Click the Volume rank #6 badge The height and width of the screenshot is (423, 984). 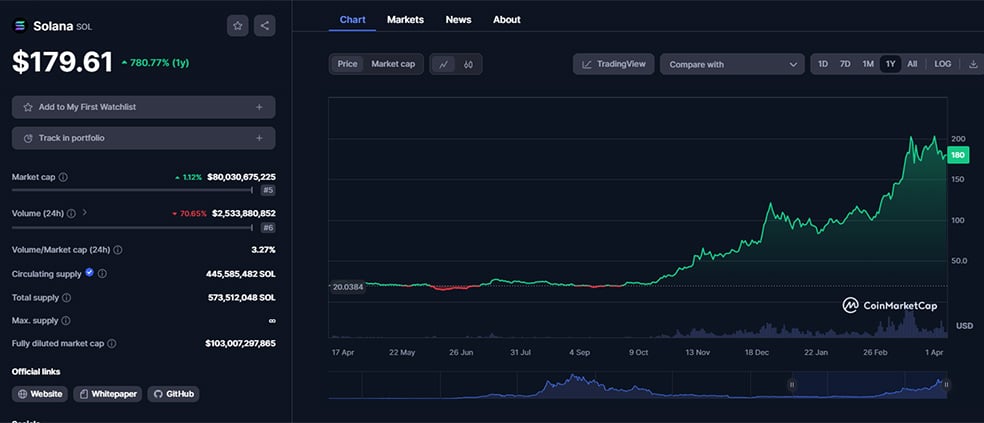click(268, 228)
